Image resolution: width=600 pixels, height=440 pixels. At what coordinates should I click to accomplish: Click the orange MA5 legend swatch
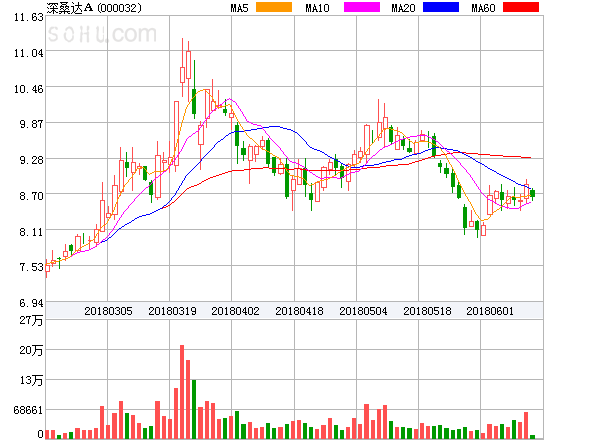(274, 7)
